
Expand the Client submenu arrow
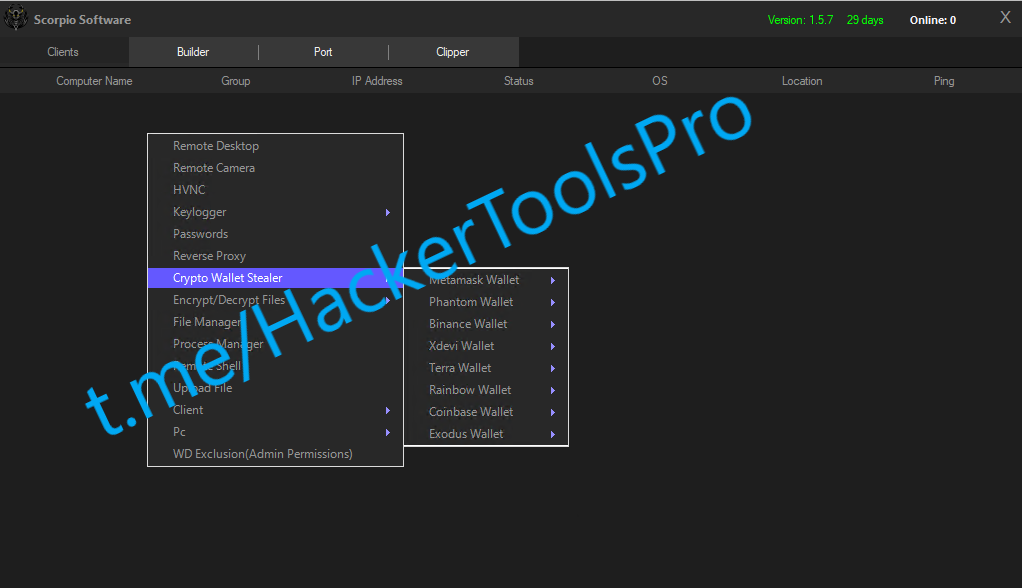[388, 410]
